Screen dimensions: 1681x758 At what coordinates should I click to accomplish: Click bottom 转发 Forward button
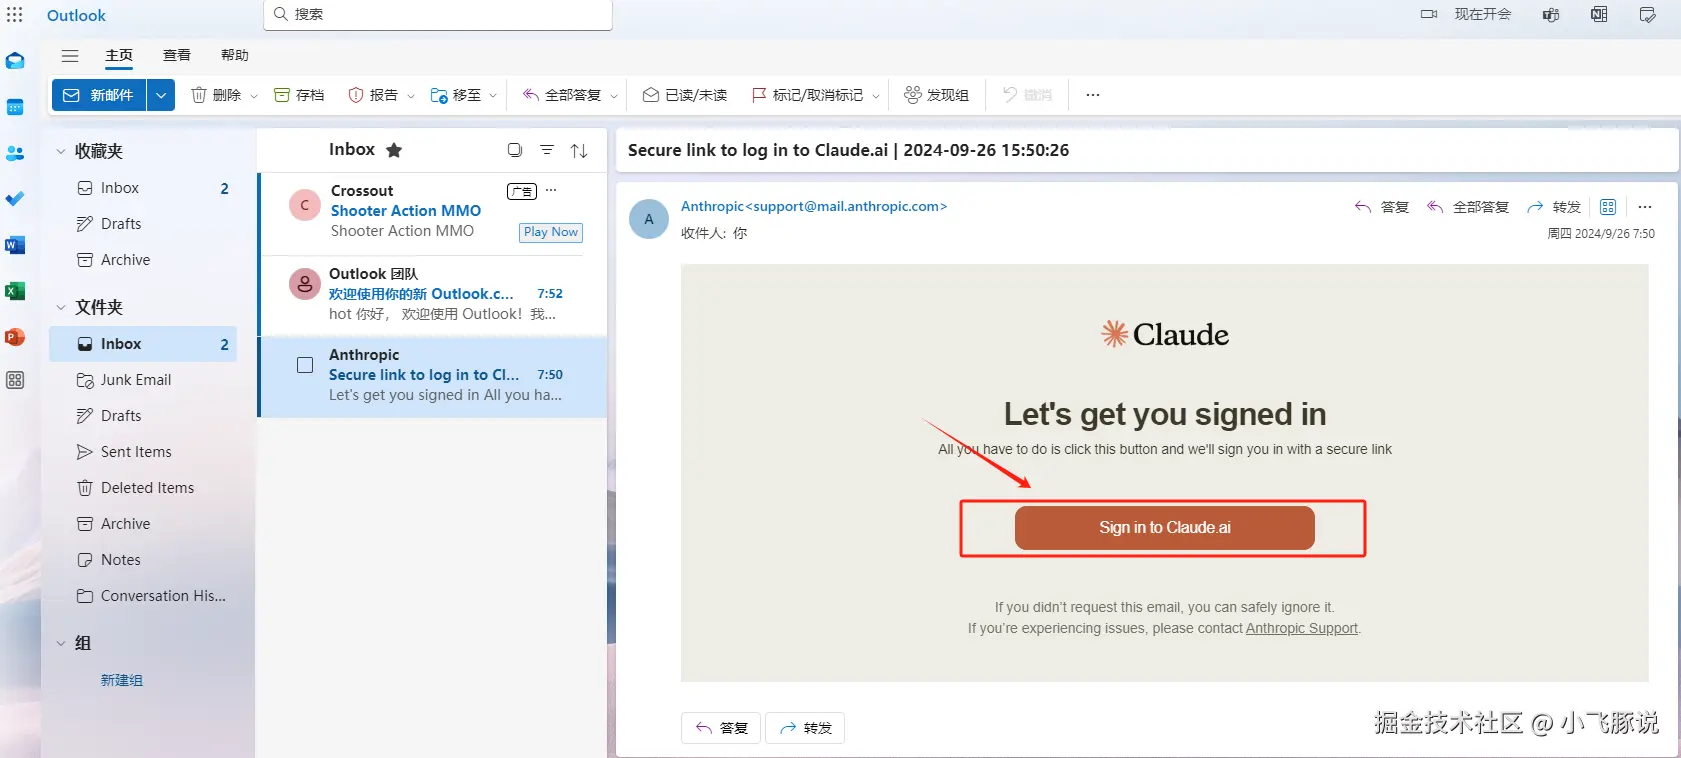tap(805, 728)
